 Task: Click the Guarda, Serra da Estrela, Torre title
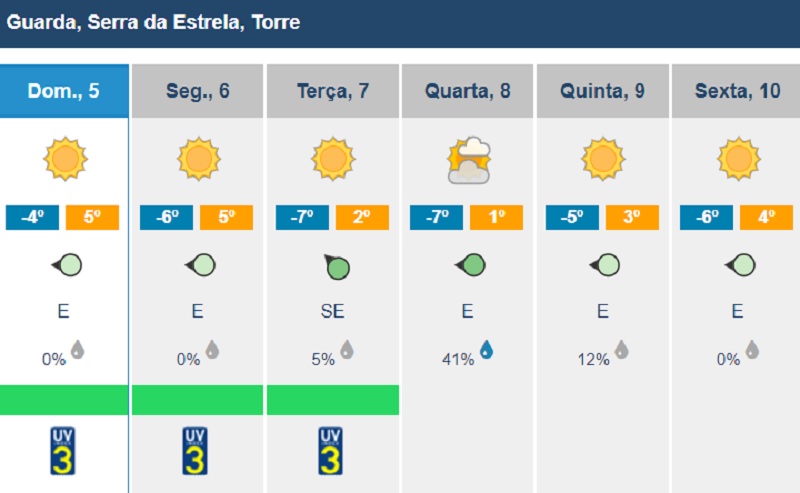click(x=153, y=22)
